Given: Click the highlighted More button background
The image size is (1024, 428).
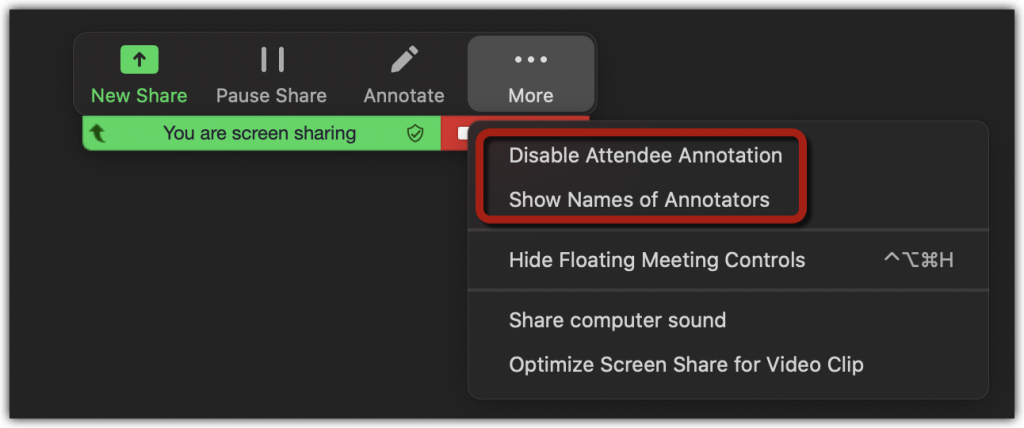Looking at the screenshot, I should pos(531,73).
